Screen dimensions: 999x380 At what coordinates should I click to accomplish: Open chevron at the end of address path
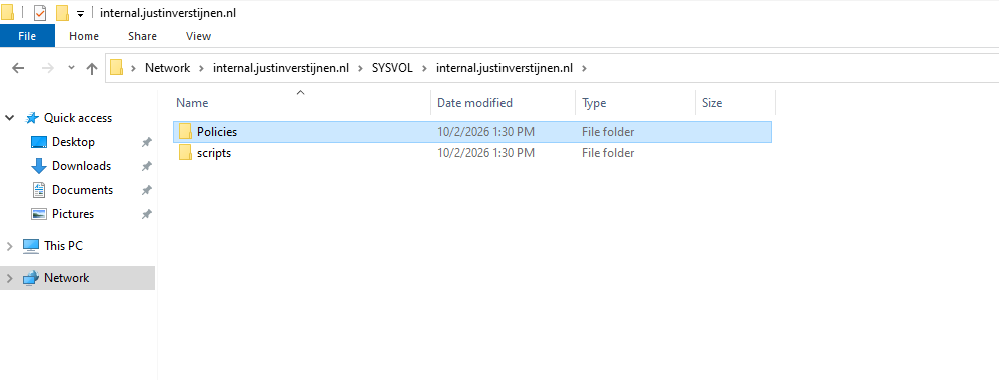(x=585, y=68)
